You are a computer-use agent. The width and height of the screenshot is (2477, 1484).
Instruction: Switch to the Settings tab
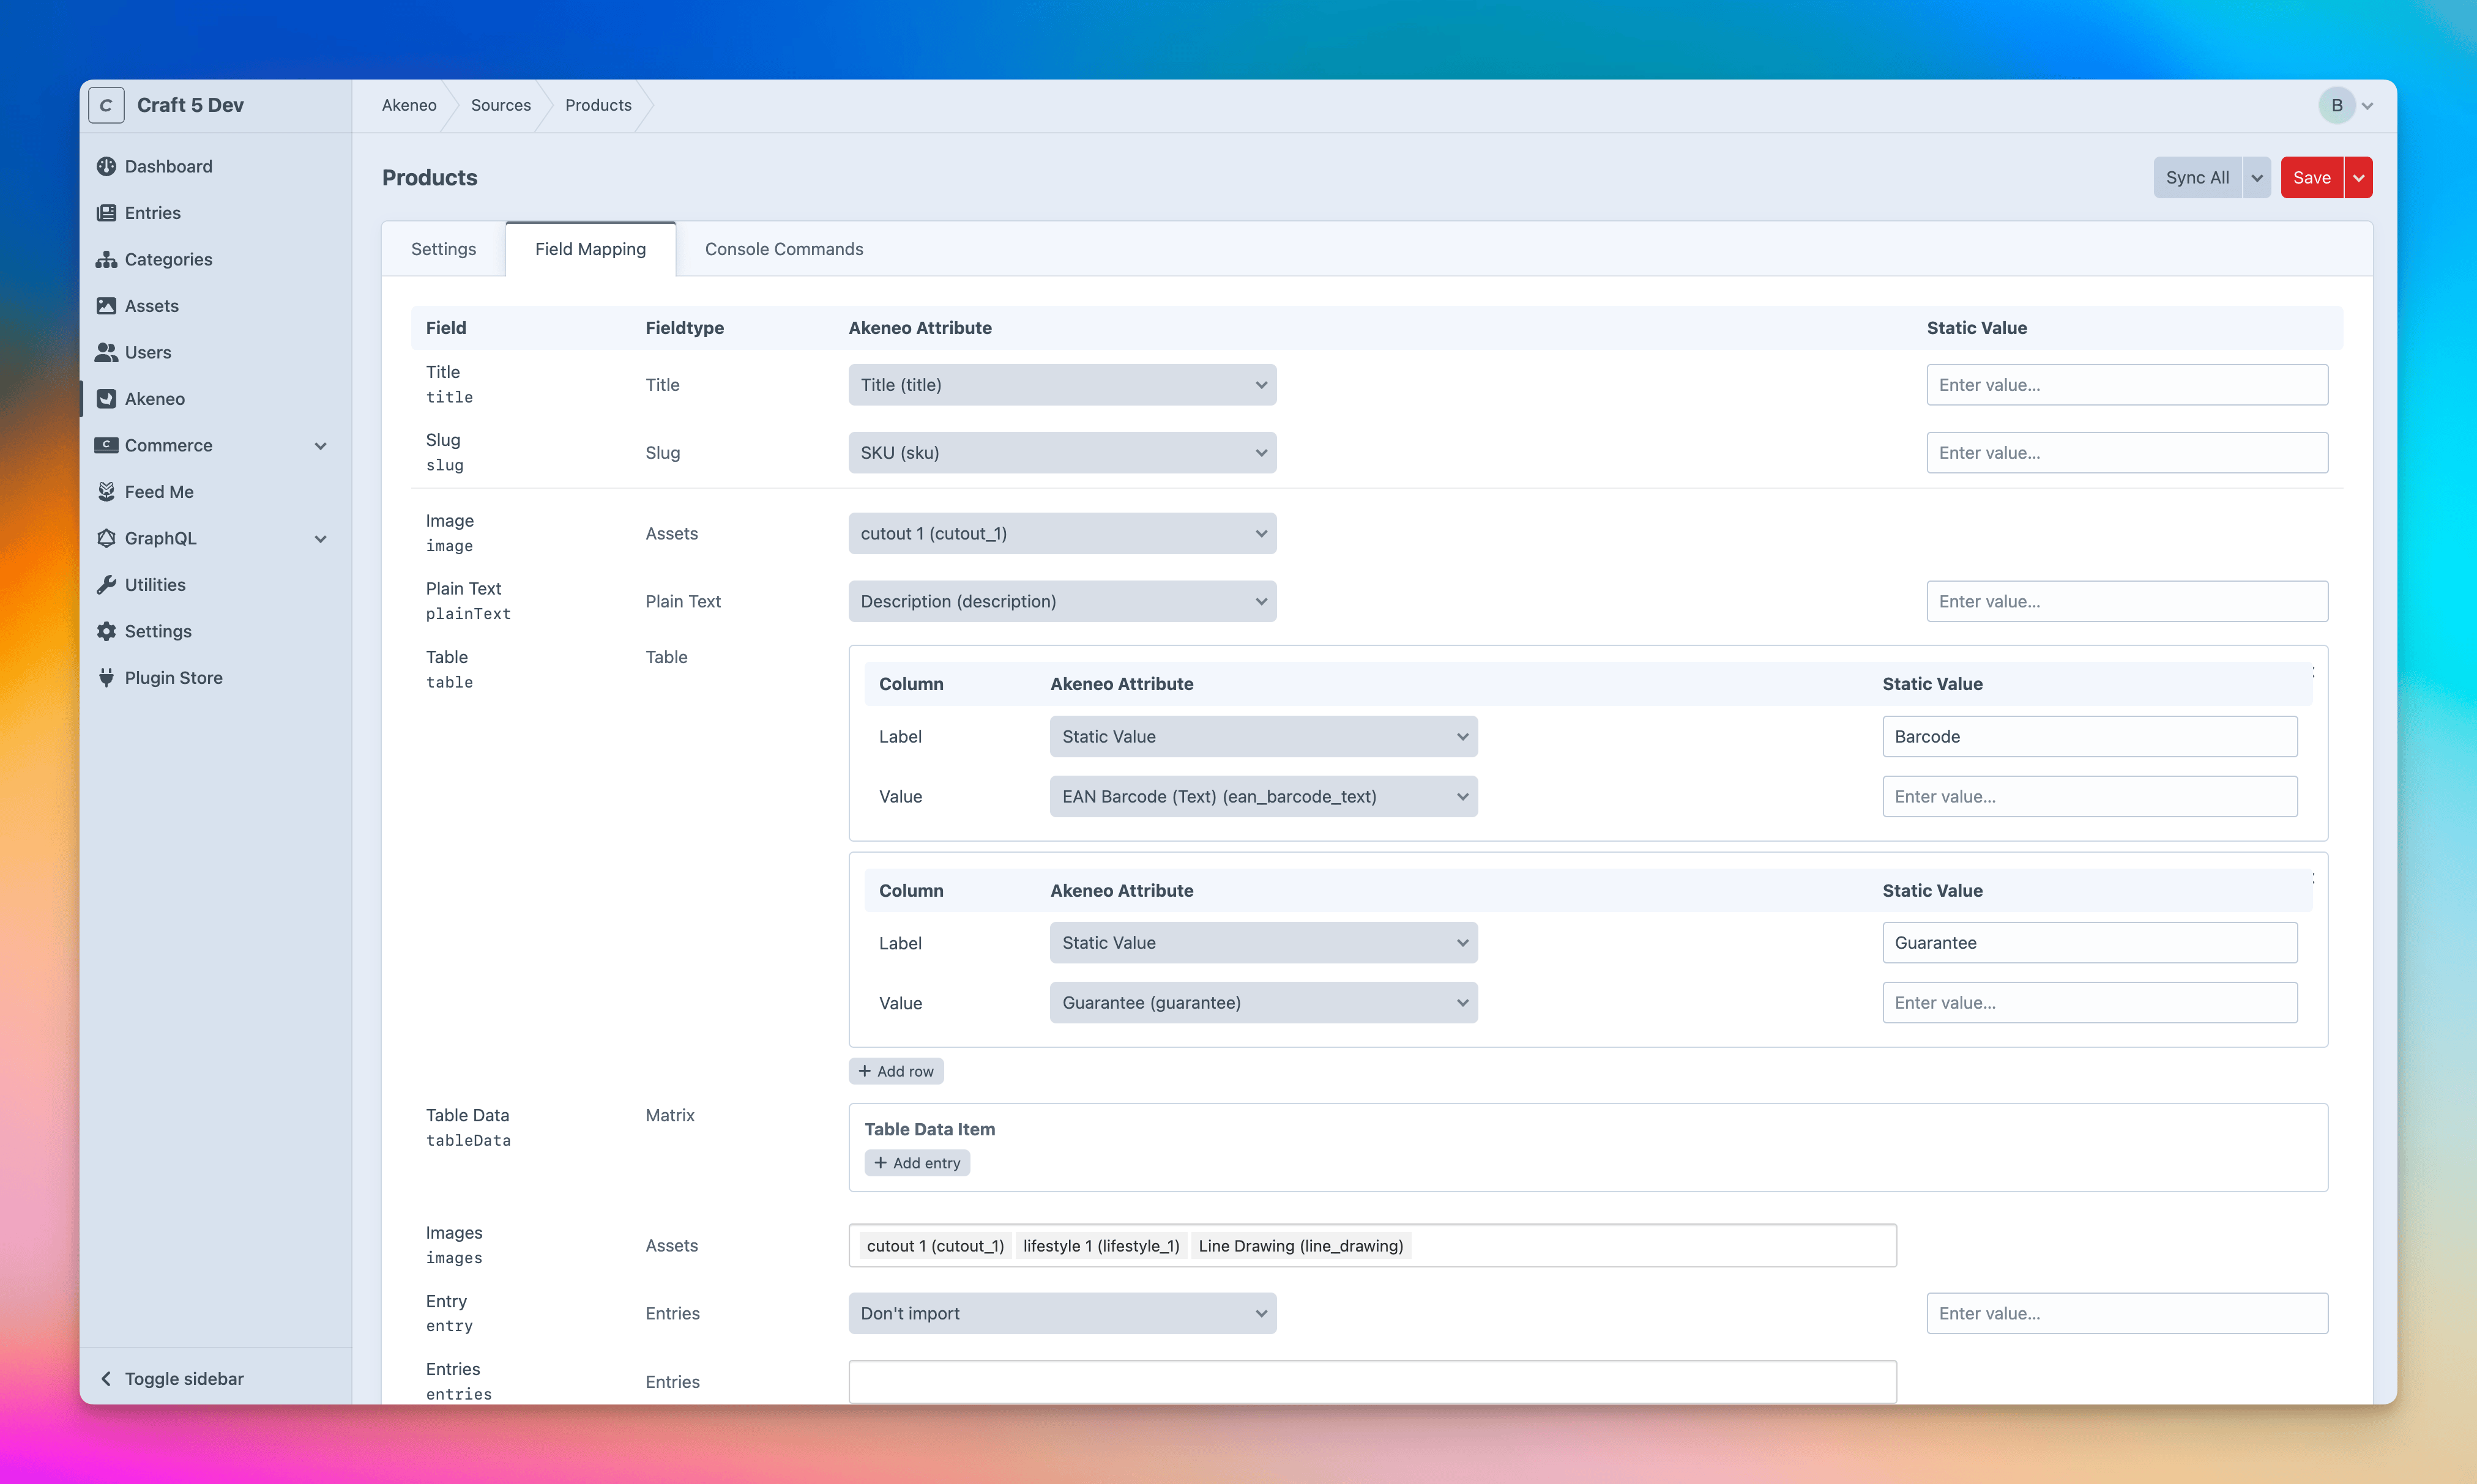click(443, 249)
